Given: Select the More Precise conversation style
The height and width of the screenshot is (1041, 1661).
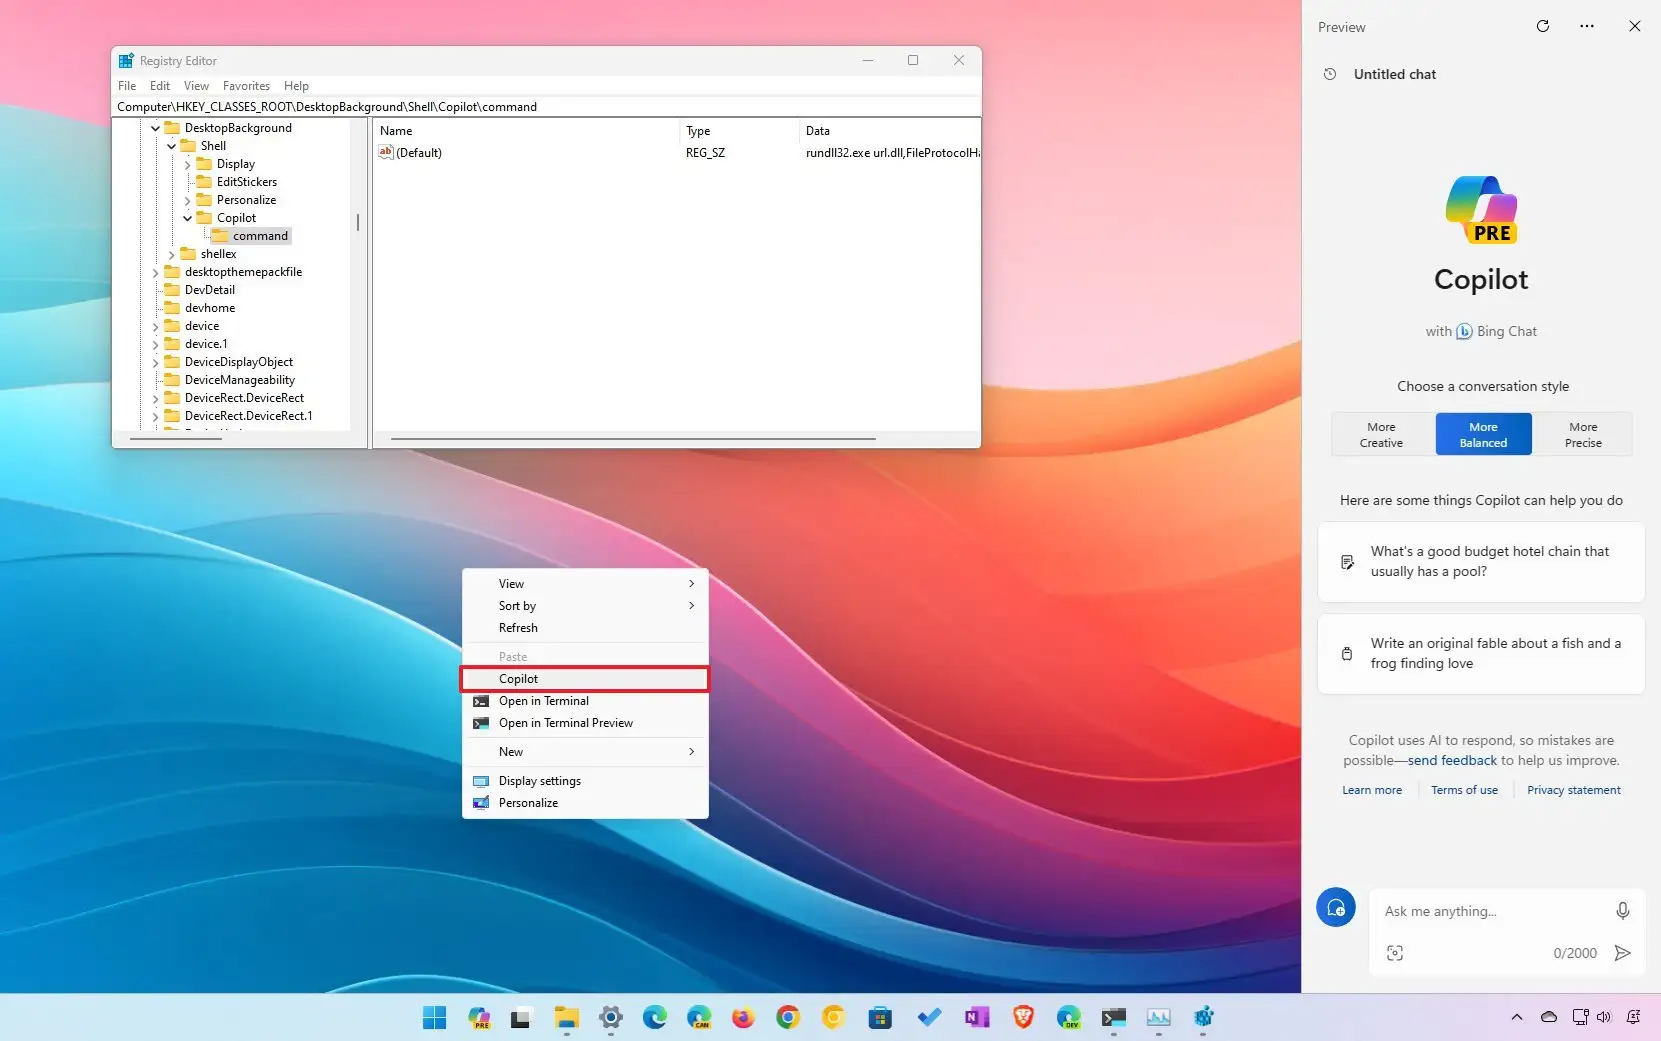Looking at the screenshot, I should [1583, 434].
